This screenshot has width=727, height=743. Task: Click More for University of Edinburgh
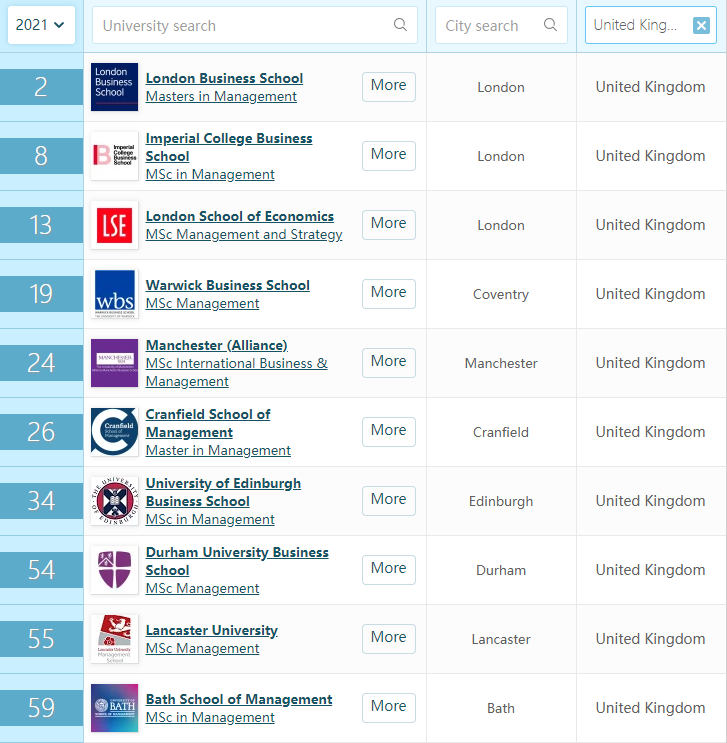point(389,501)
